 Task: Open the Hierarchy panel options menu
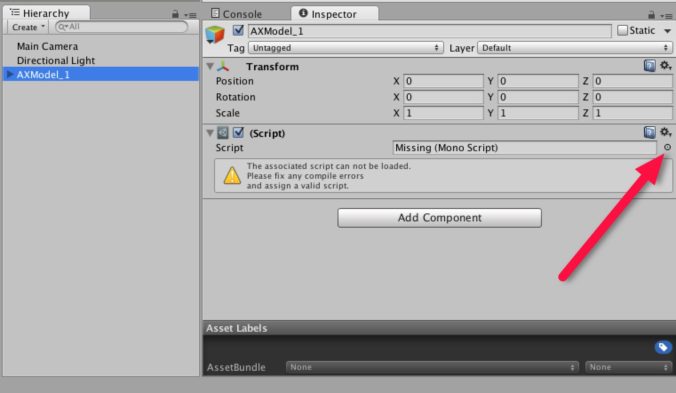tap(190, 15)
